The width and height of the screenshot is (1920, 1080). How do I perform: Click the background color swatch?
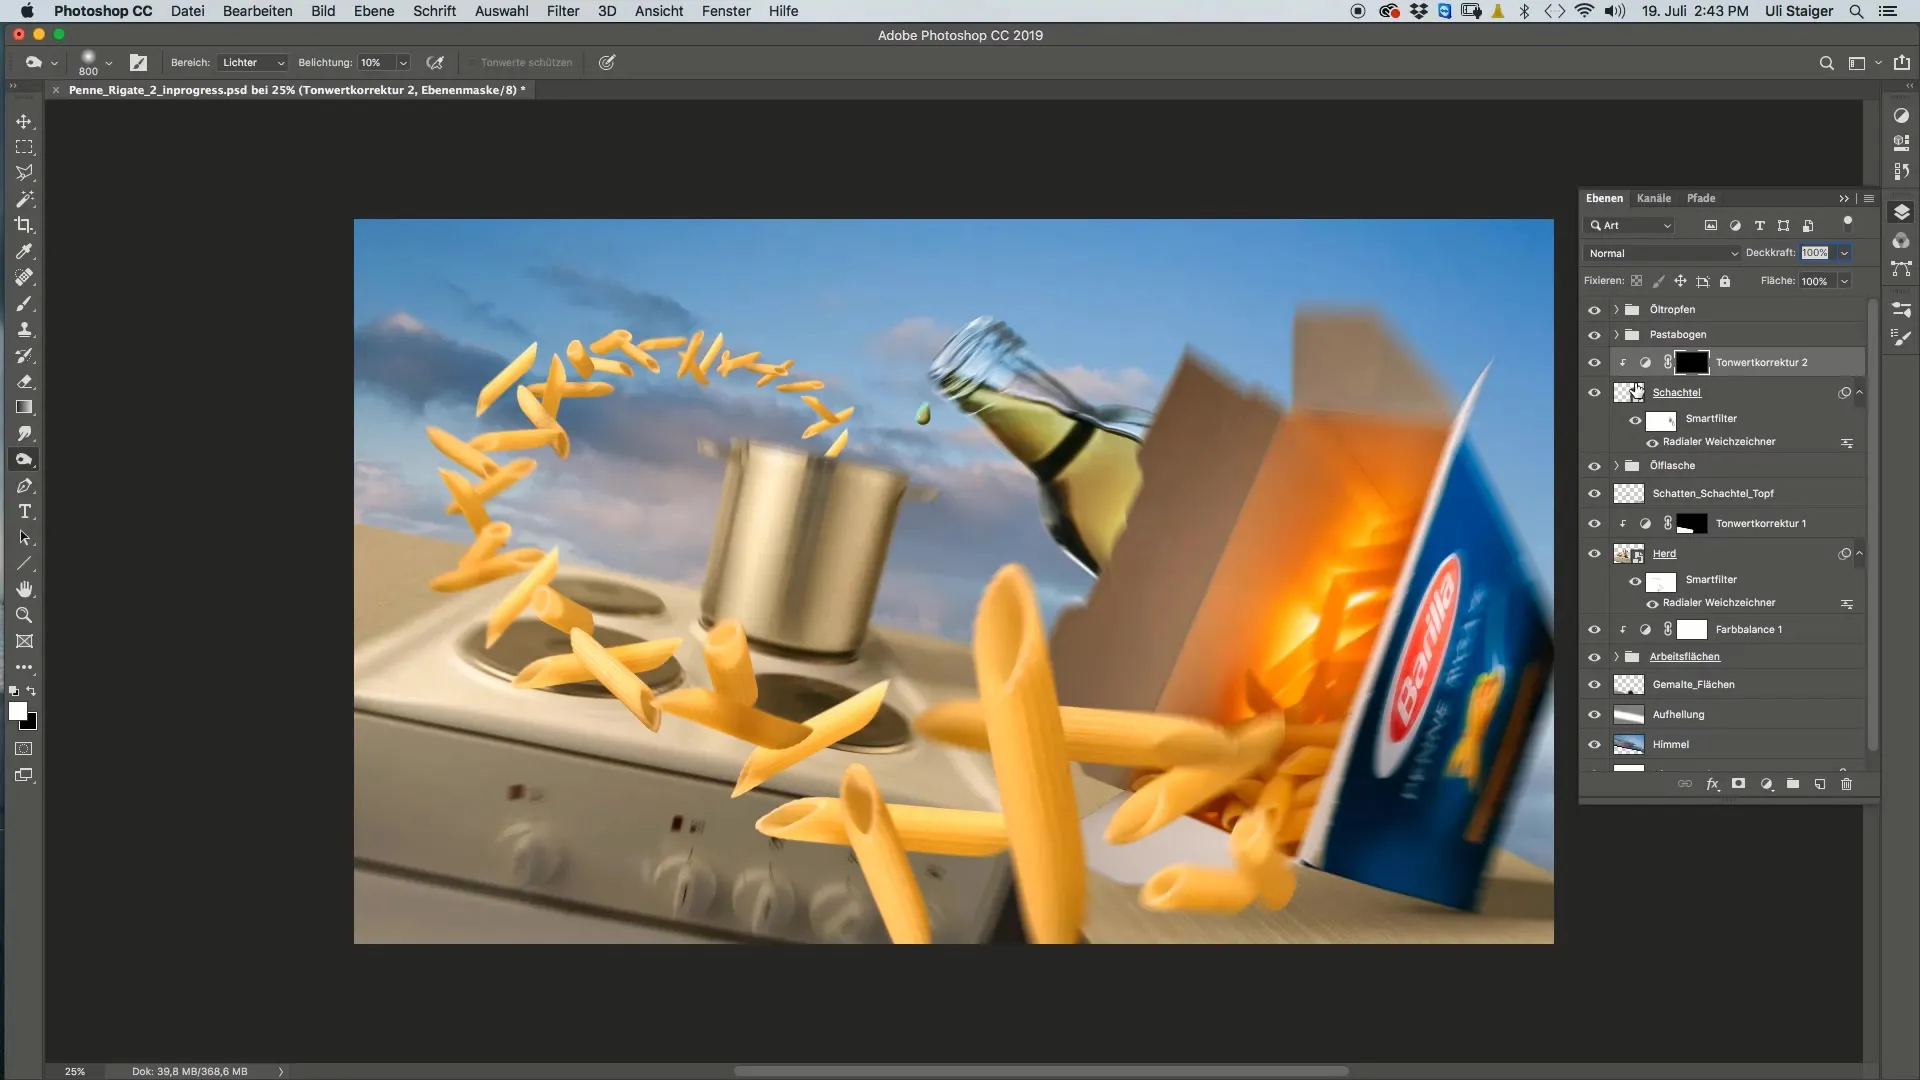coord(30,723)
